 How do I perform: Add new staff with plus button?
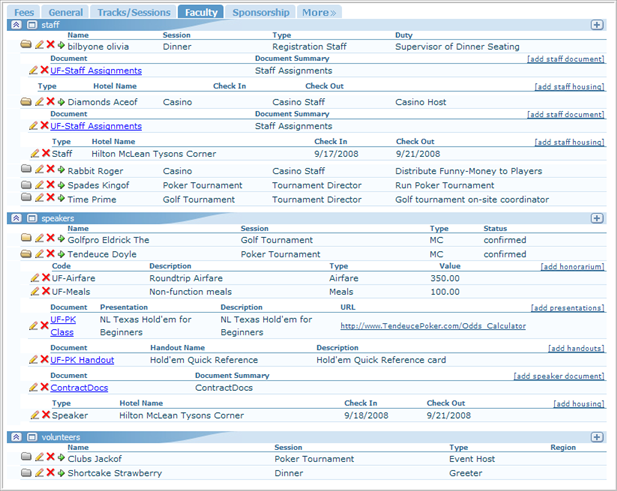(x=597, y=25)
